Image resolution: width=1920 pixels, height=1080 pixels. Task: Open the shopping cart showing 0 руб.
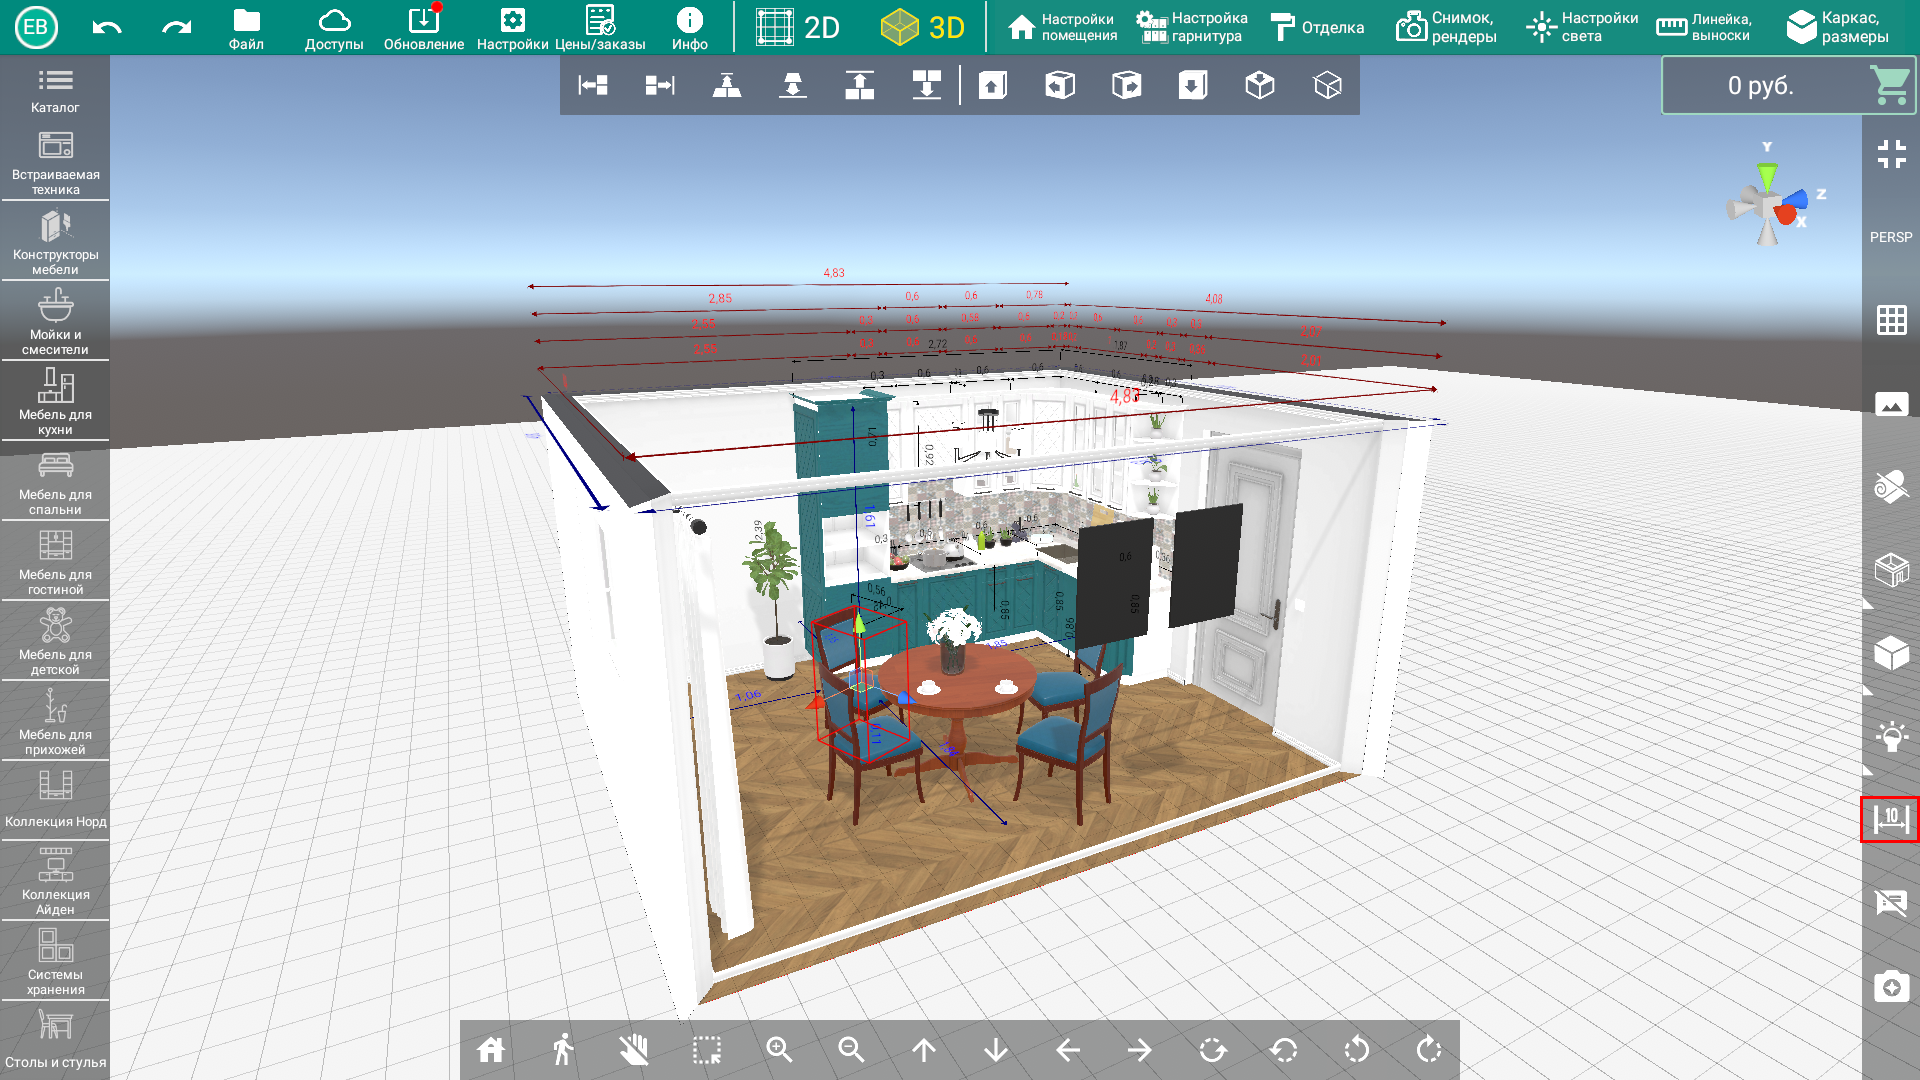pos(1788,86)
